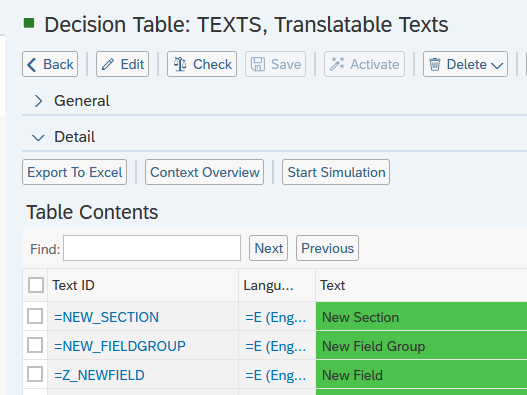Toggle the select-all checkbox in the table header
This screenshot has width=527, height=395.
click(36, 285)
